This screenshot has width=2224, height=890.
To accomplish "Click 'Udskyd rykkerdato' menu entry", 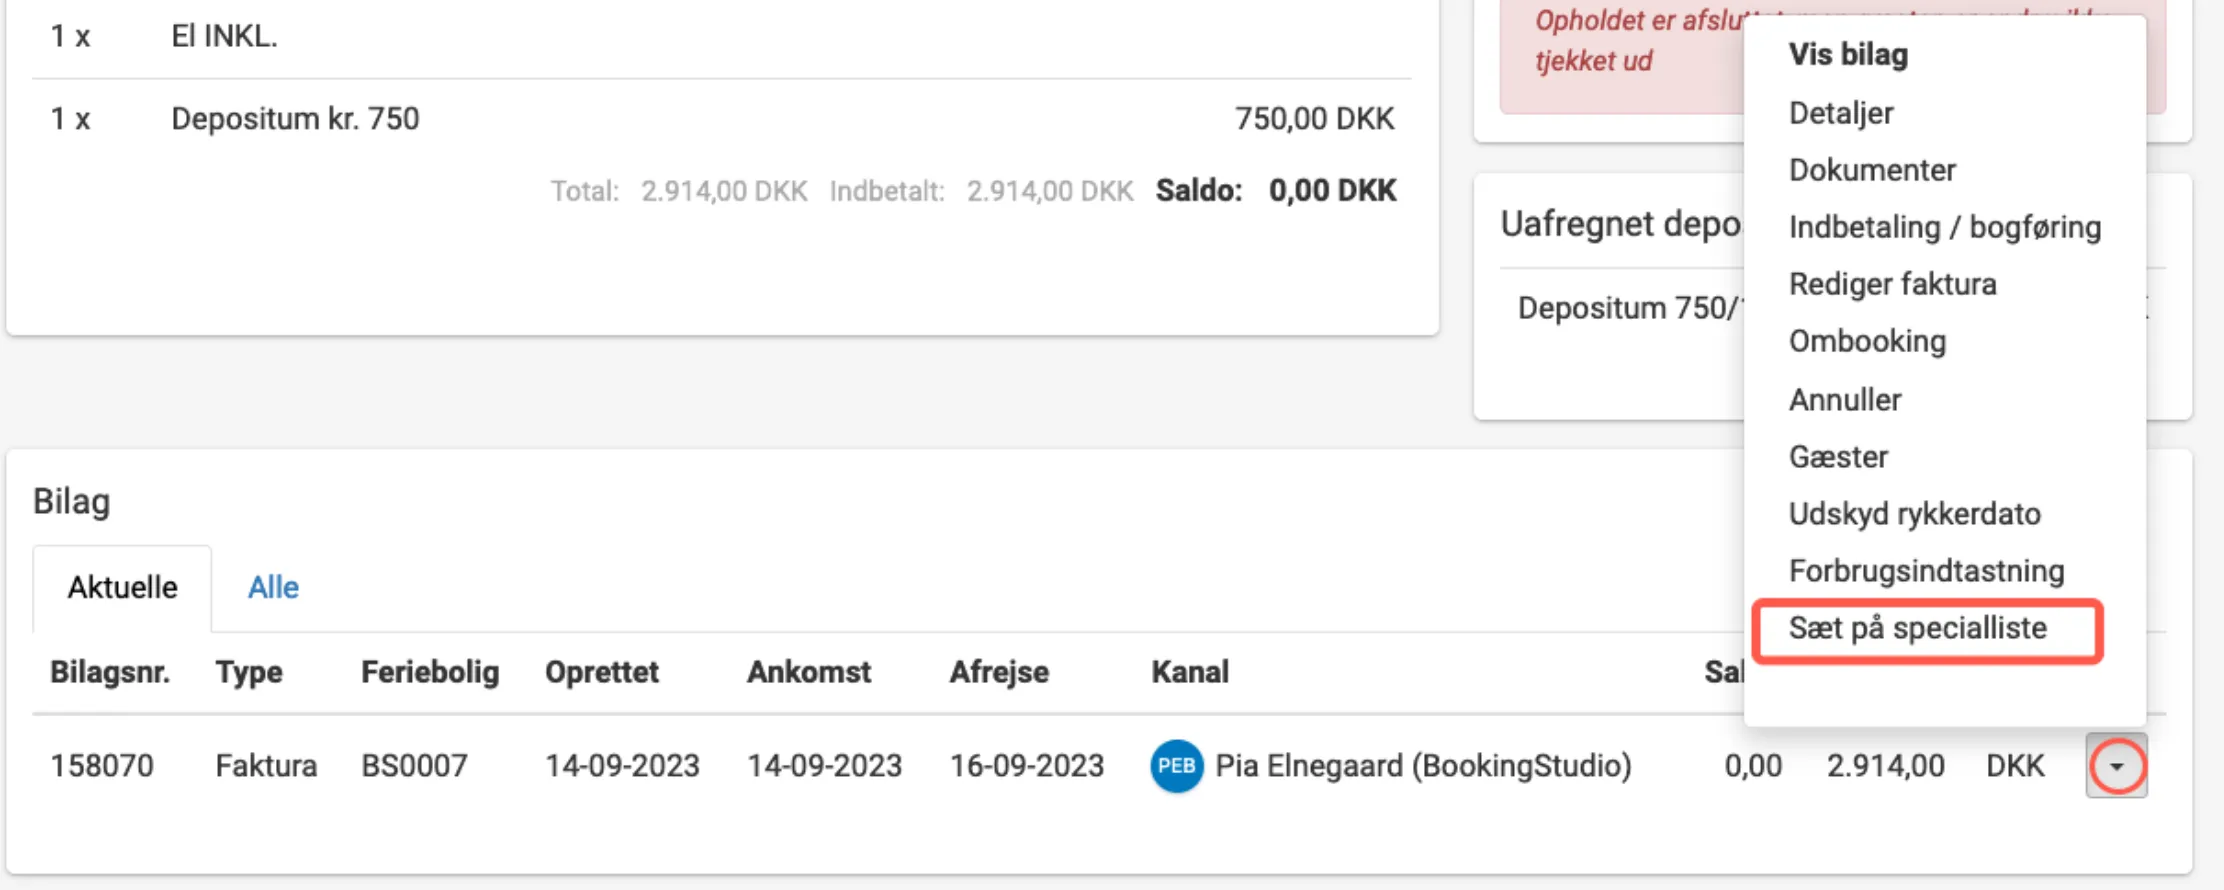I will (x=1914, y=514).
